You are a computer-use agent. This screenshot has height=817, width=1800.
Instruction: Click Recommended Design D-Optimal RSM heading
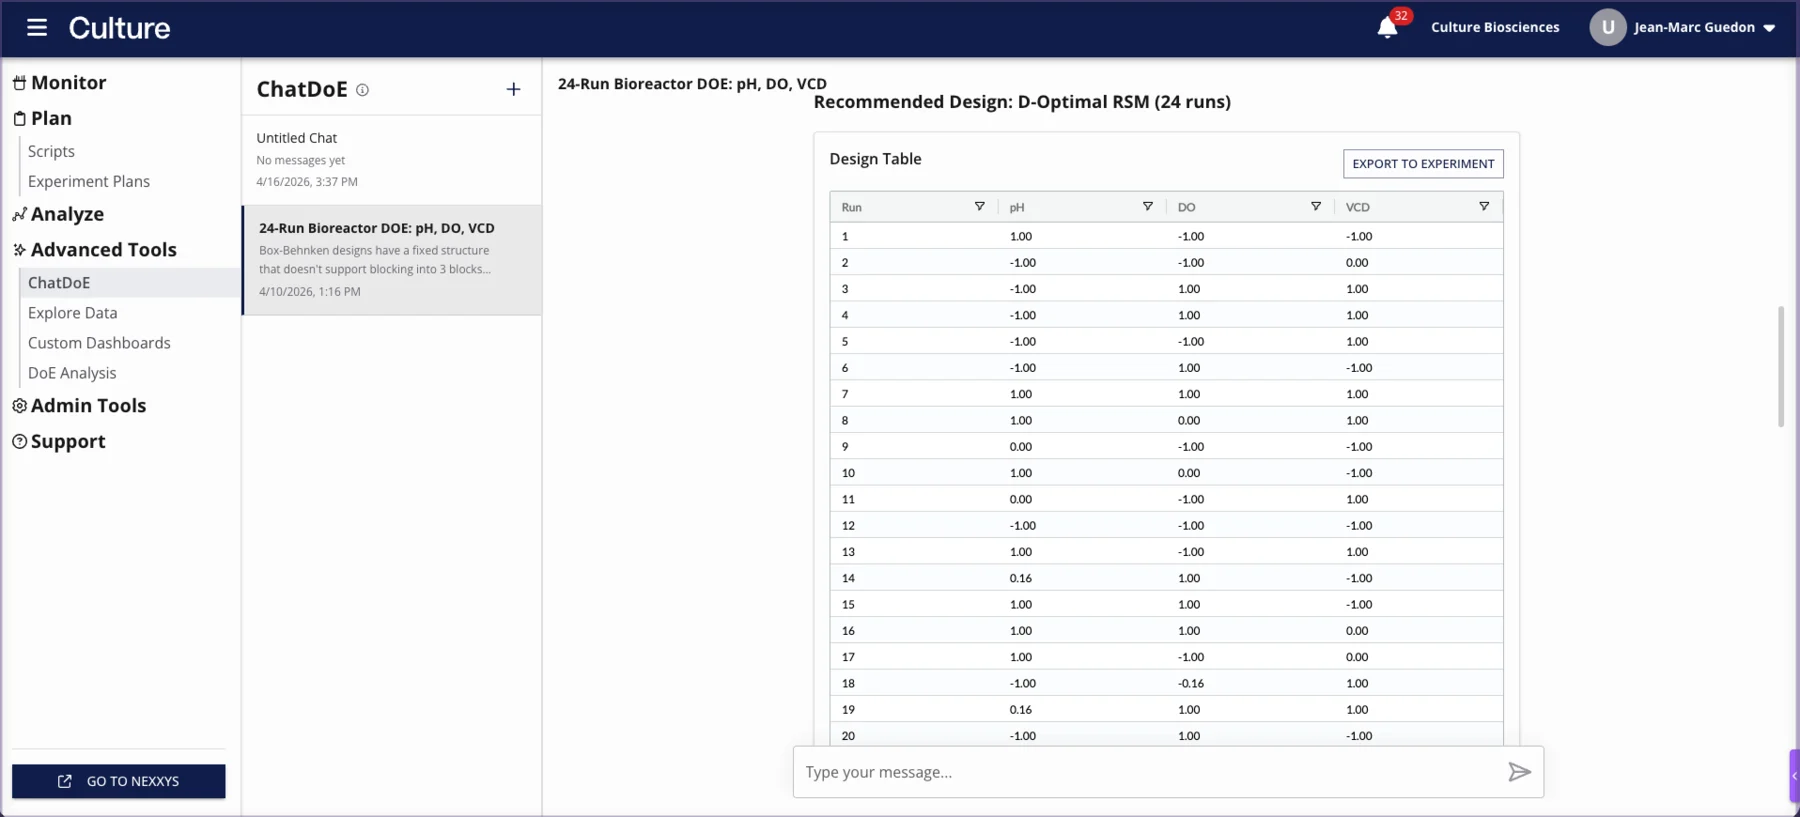coord(1022,102)
